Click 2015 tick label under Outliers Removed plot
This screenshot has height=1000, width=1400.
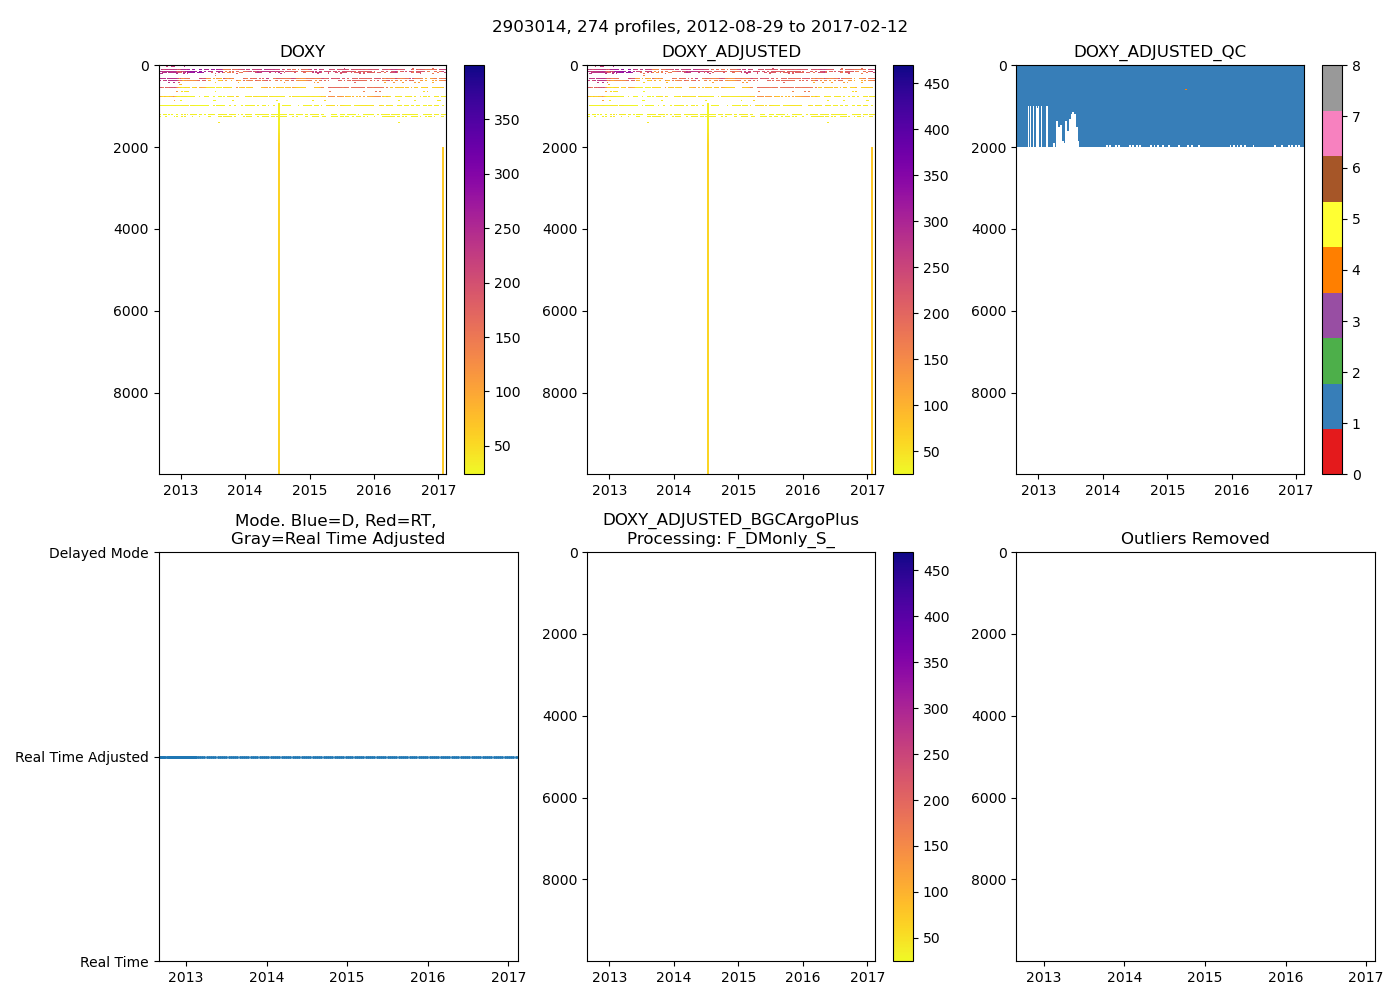(1204, 977)
